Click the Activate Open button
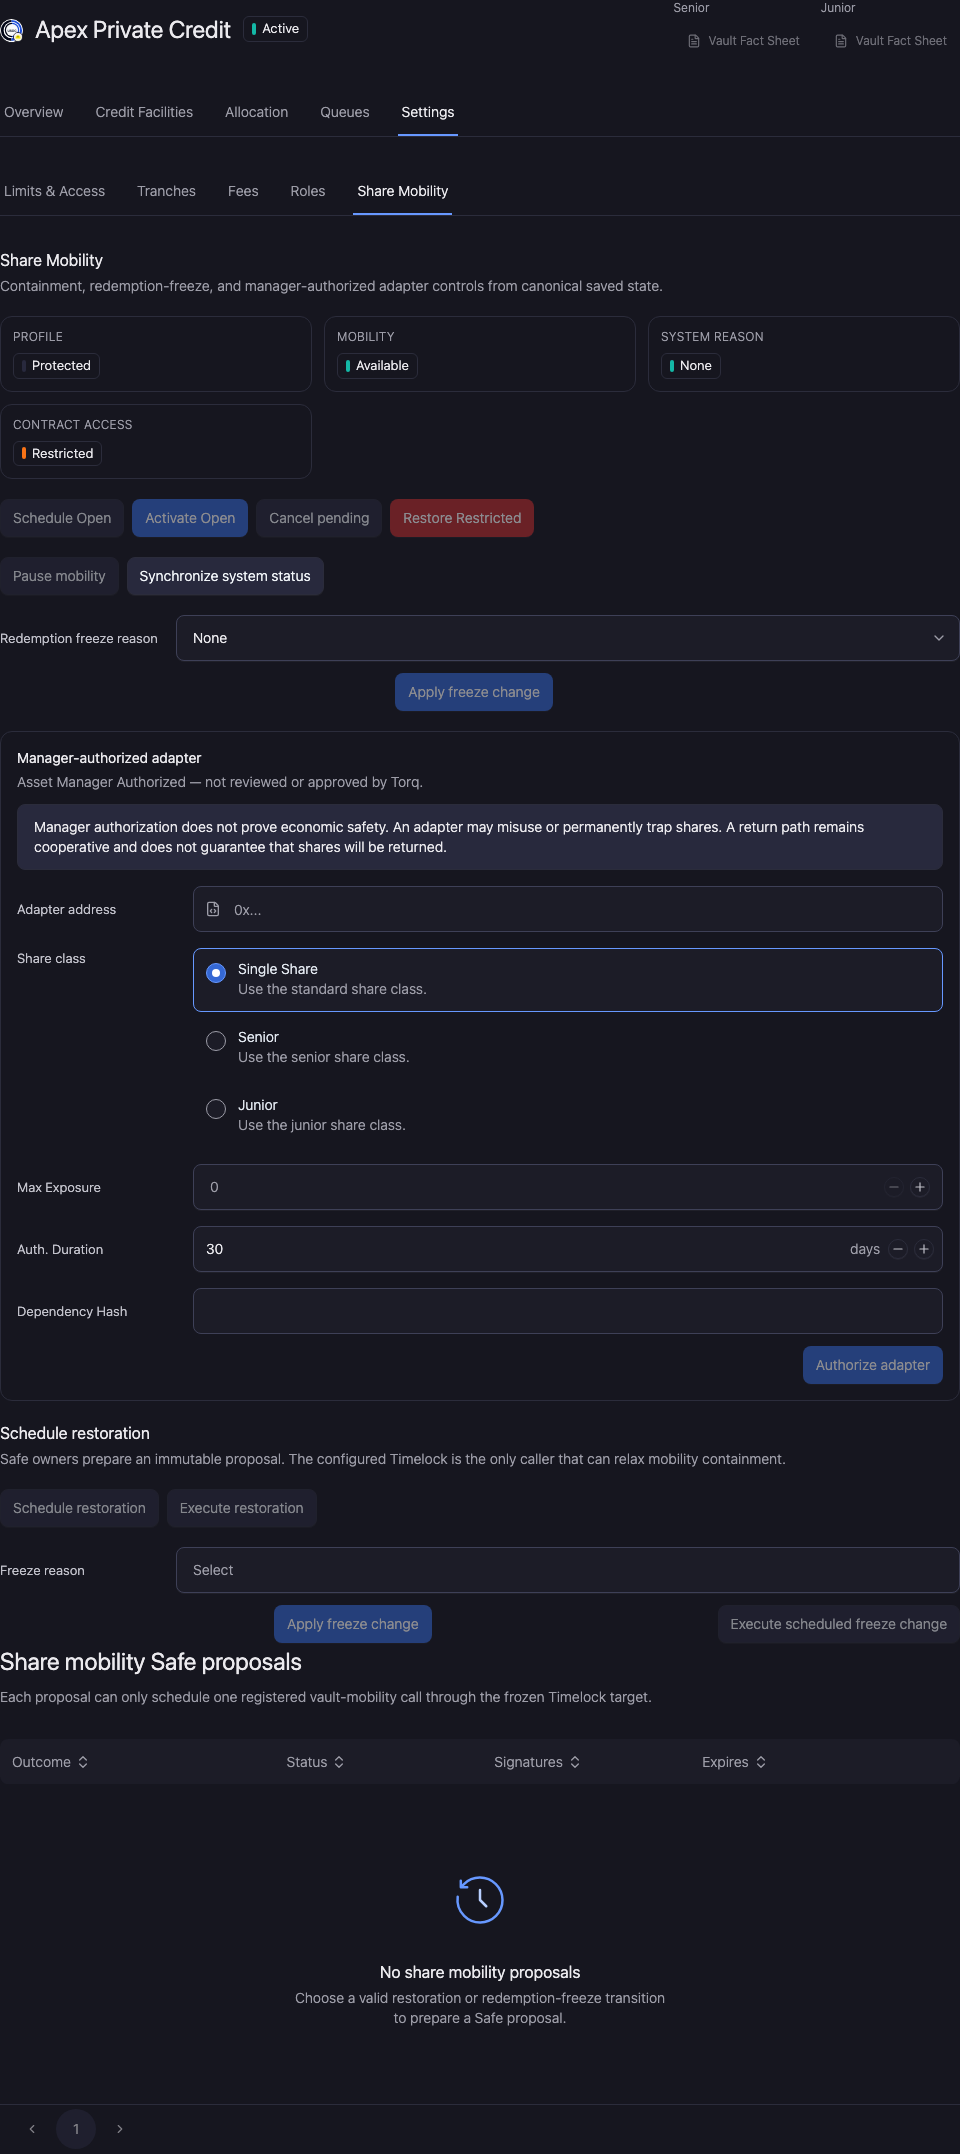 pos(190,518)
